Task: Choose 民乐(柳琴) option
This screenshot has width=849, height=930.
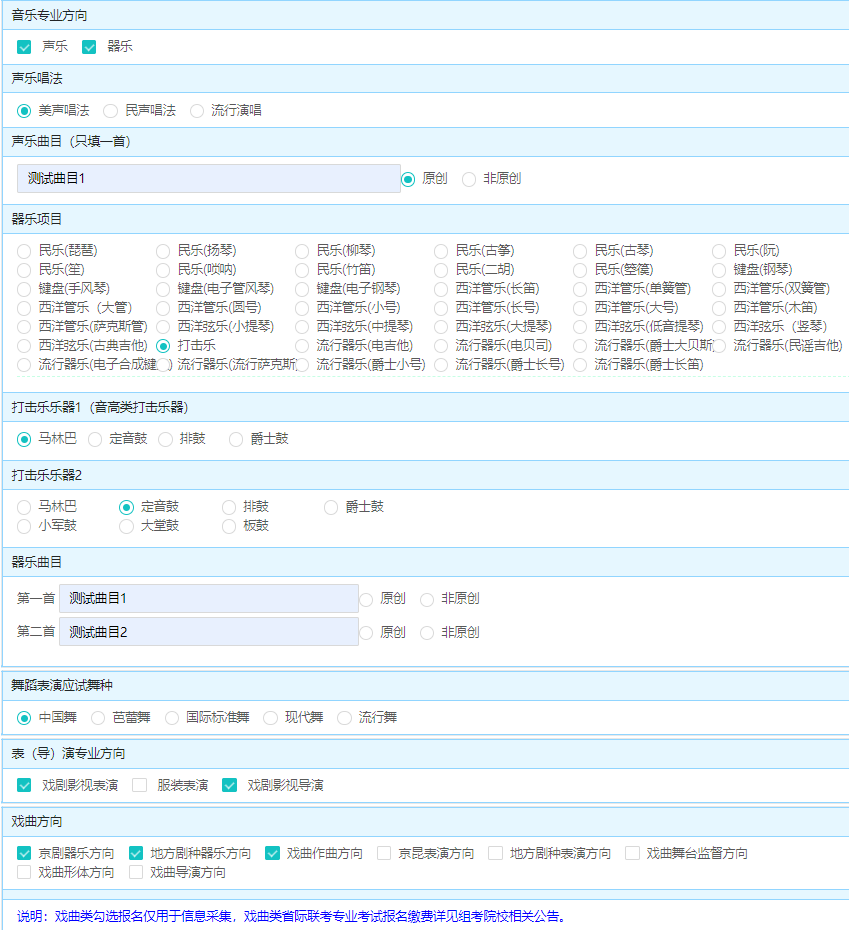Action: [302, 251]
